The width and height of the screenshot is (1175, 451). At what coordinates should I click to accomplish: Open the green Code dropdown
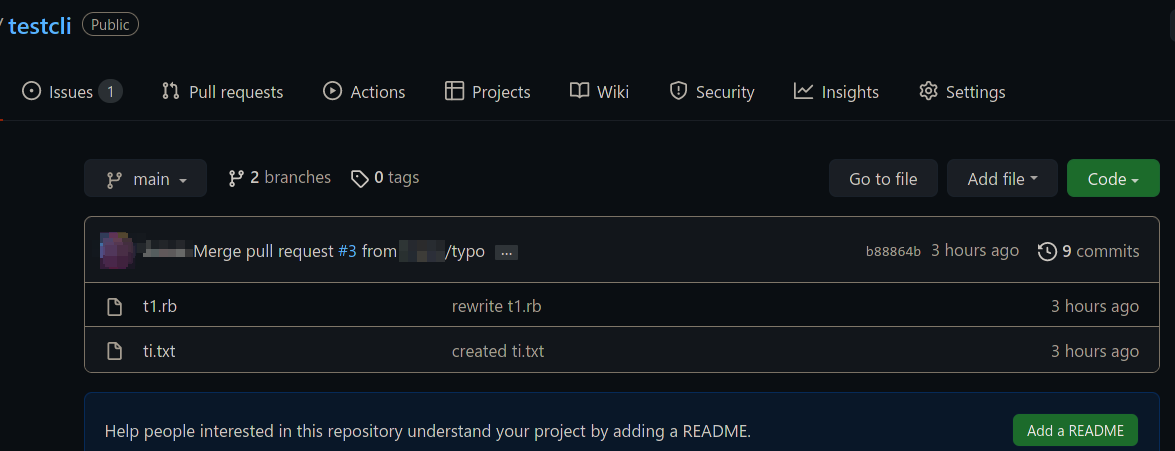point(1113,179)
